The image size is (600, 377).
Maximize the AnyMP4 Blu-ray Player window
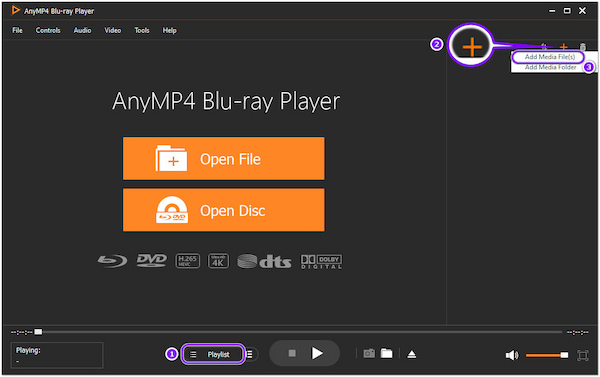coord(567,11)
